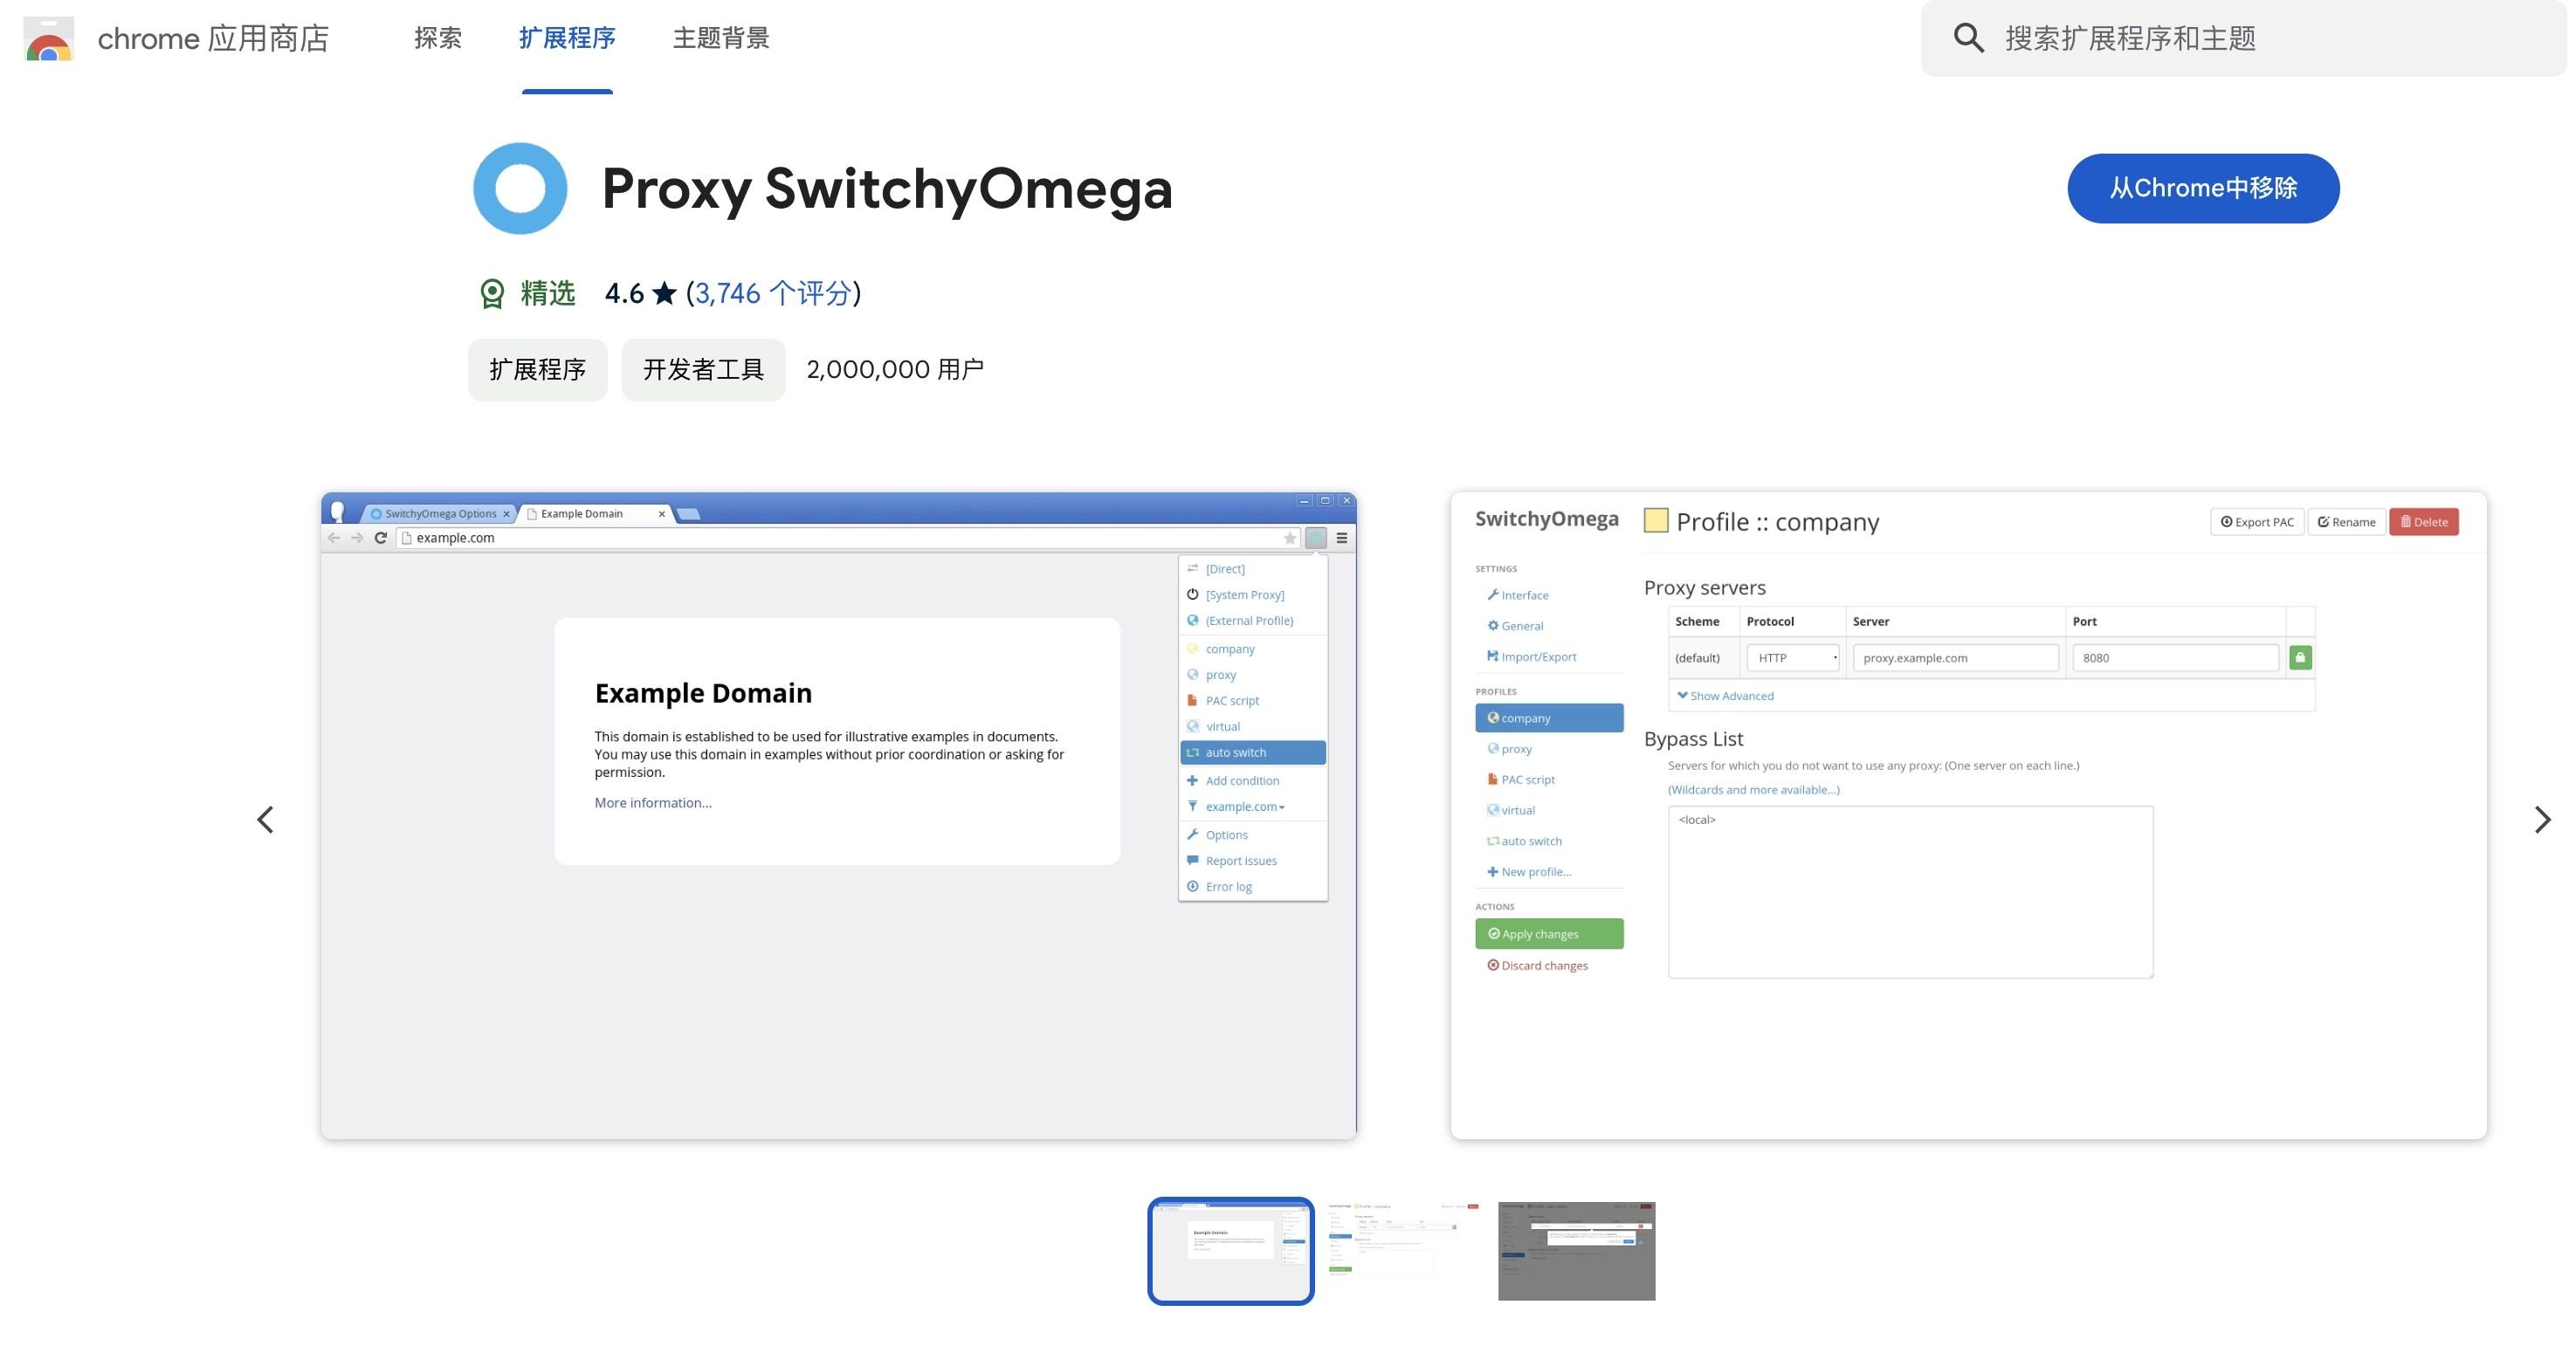Open the Interface settings item

tap(1518, 595)
